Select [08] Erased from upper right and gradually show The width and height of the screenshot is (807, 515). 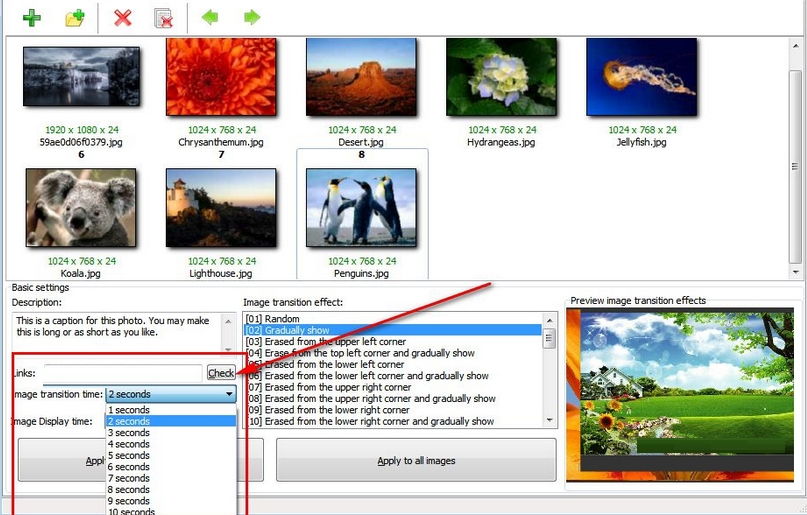point(393,398)
